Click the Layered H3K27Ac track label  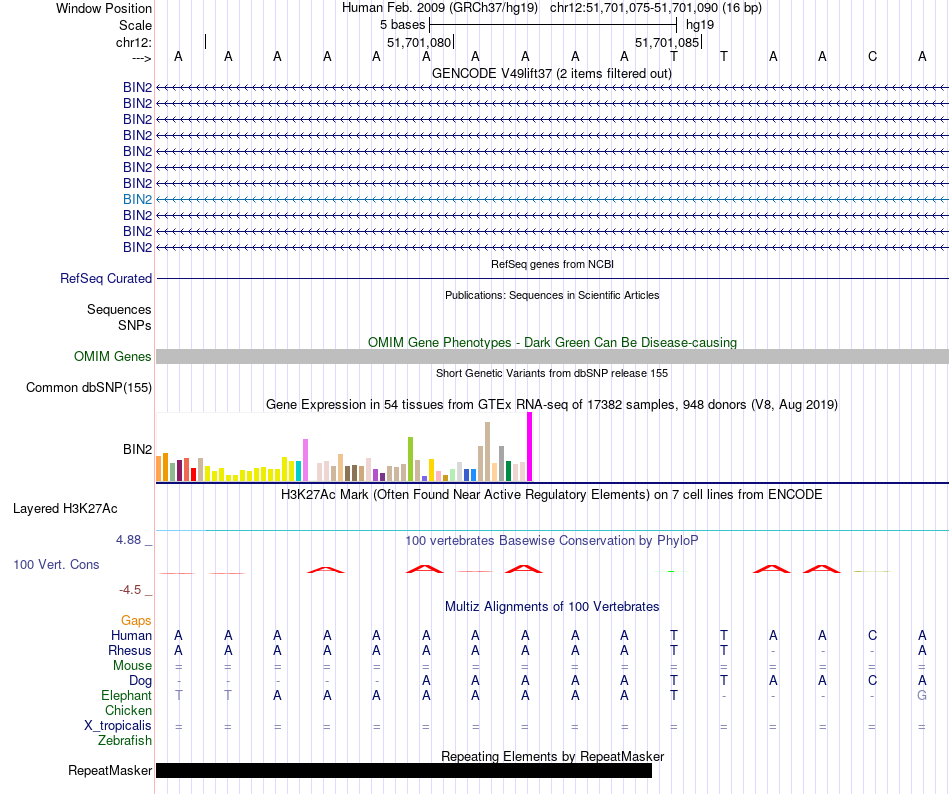tap(65, 509)
